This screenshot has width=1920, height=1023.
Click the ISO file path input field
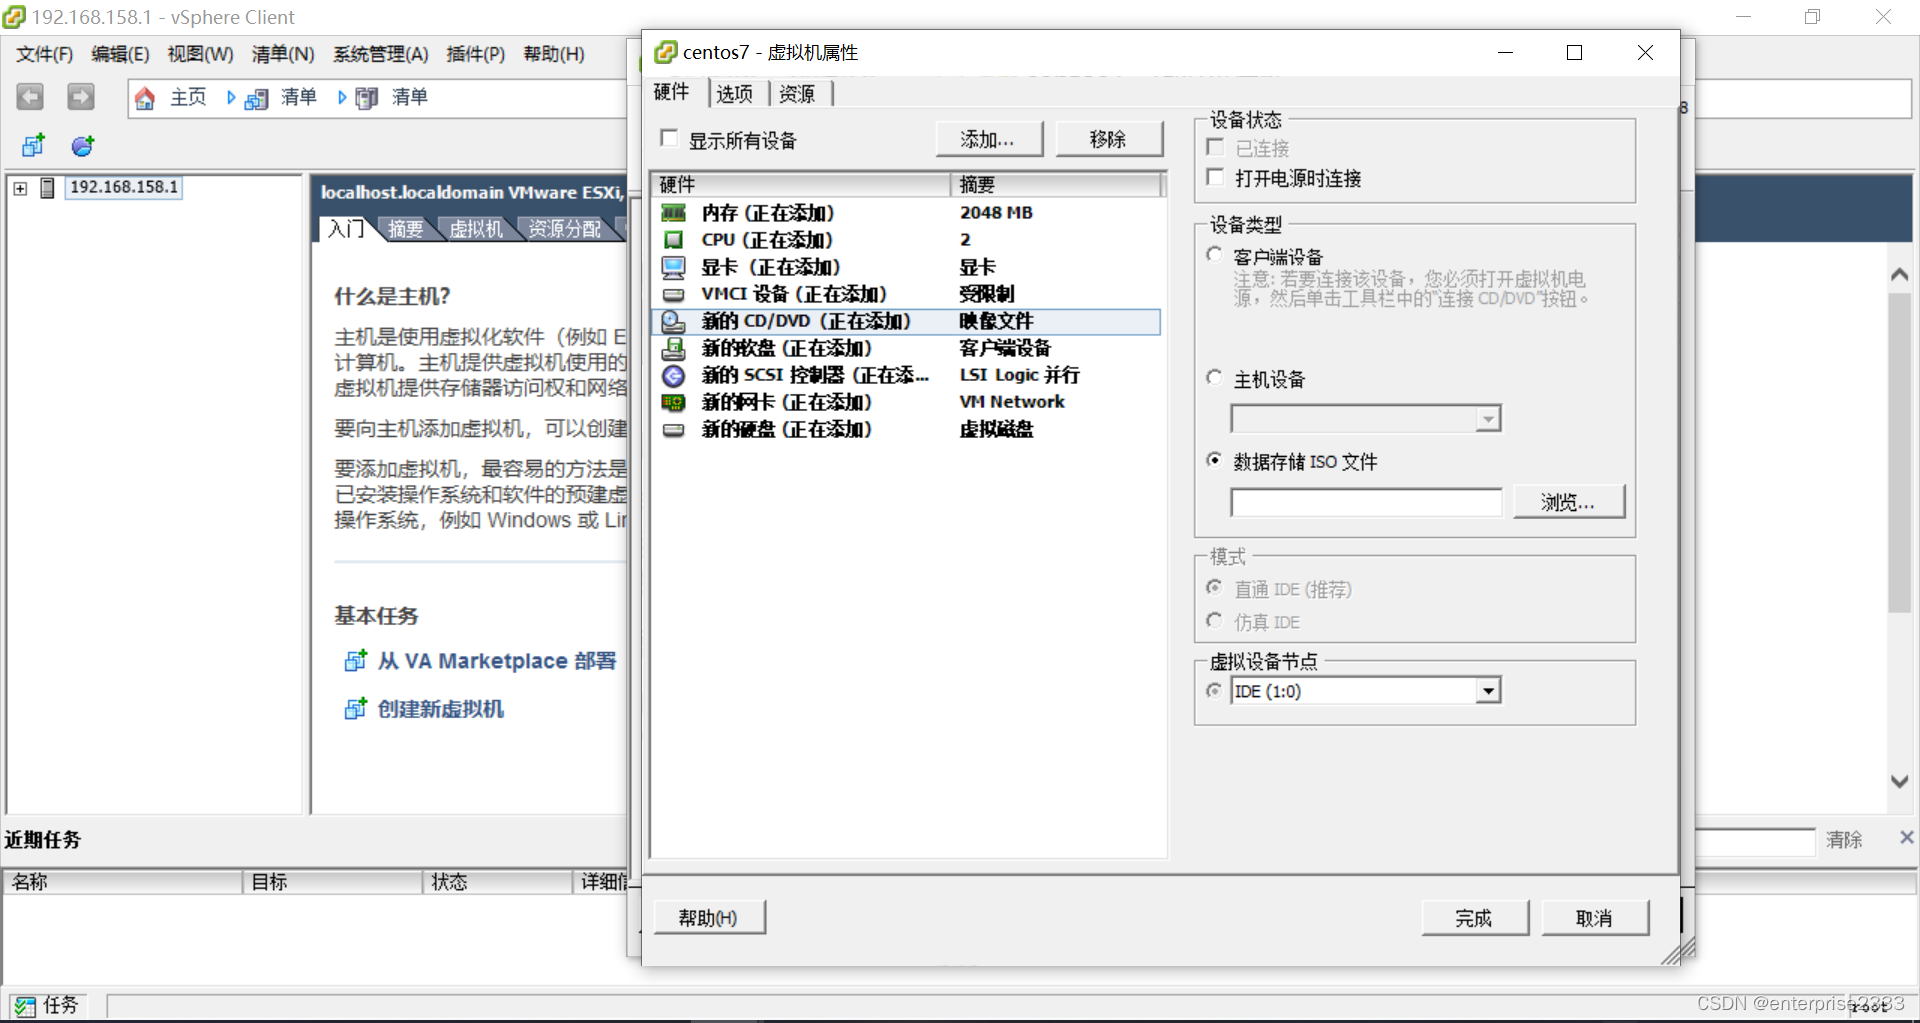point(1366,502)
